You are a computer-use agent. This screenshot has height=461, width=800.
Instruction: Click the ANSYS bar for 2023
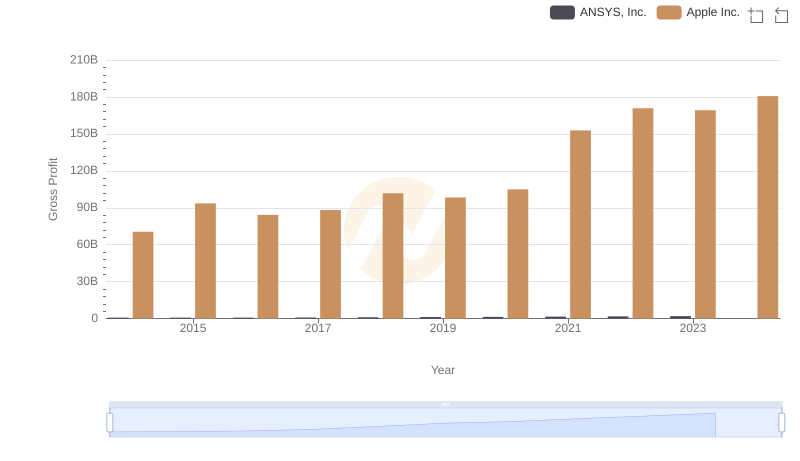681,317
